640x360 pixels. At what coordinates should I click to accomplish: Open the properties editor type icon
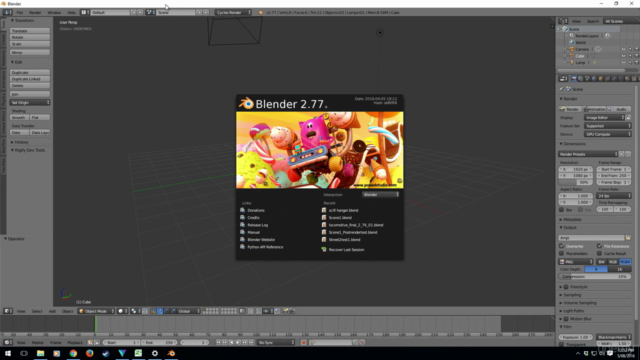click(x=563, y=78)
